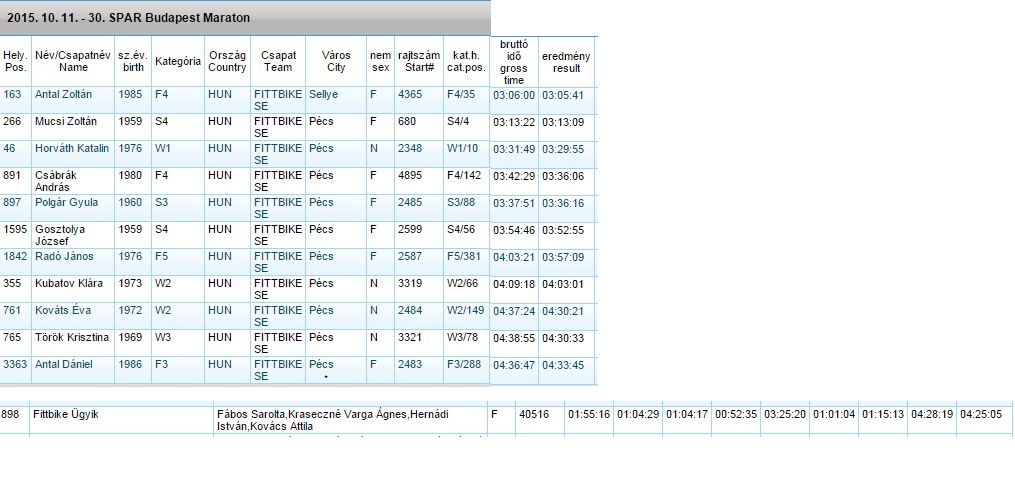This screenshot has height=493, width=1015.
Task: Select the name 'Radó János'
Action: click(x=64, y=257)
